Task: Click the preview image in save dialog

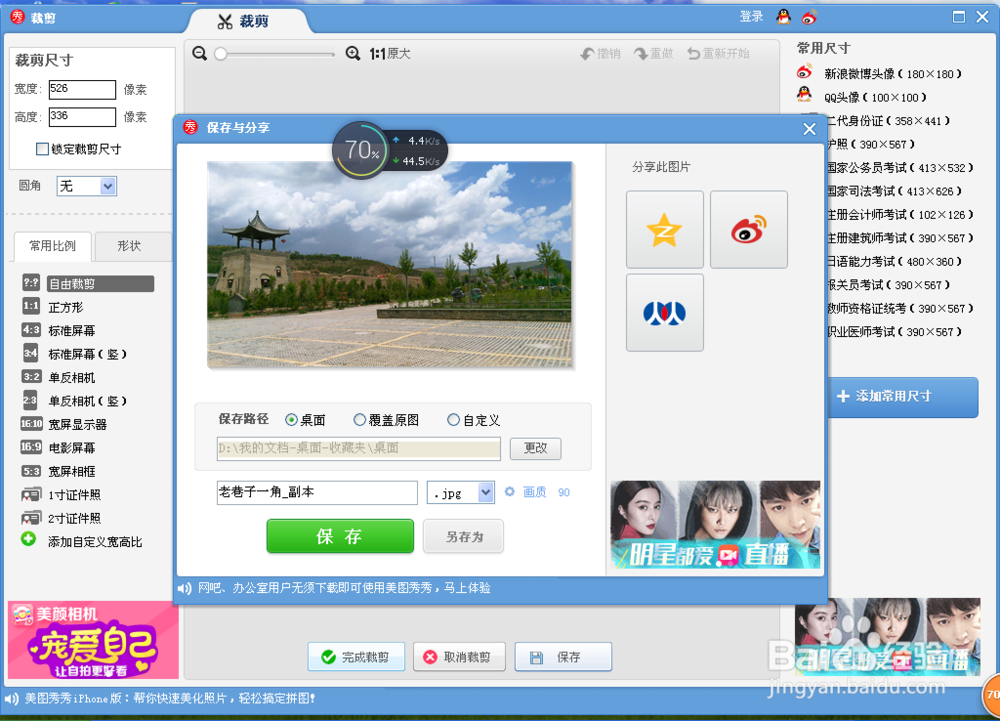Action: tap(390, 264)
